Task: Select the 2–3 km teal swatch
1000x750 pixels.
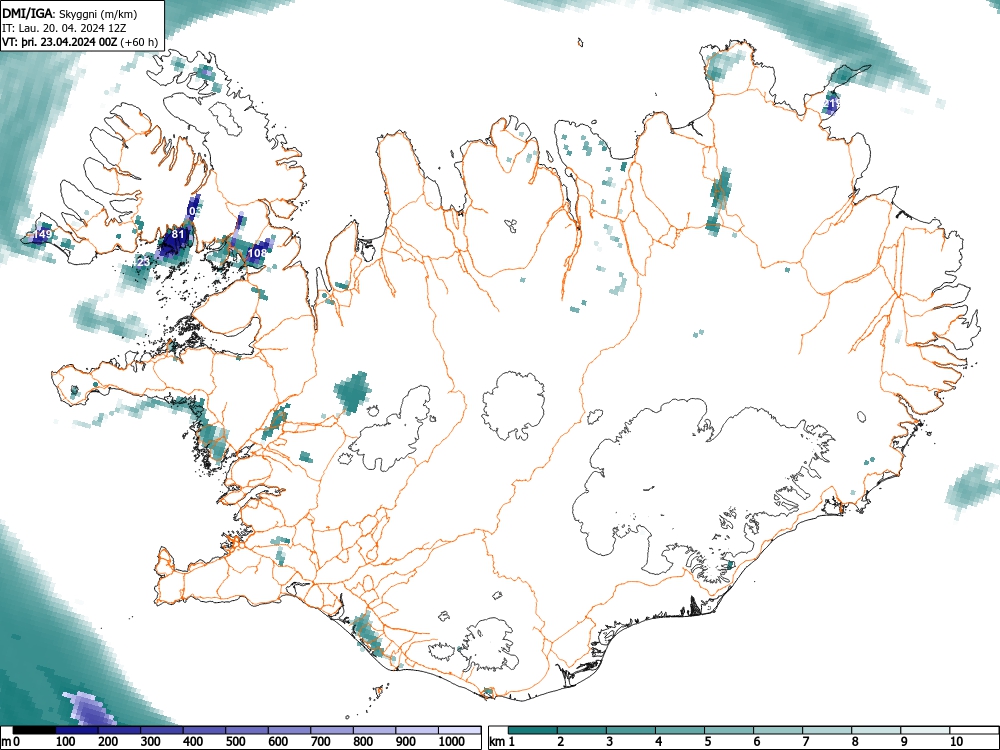Action: tap(582, 730)
